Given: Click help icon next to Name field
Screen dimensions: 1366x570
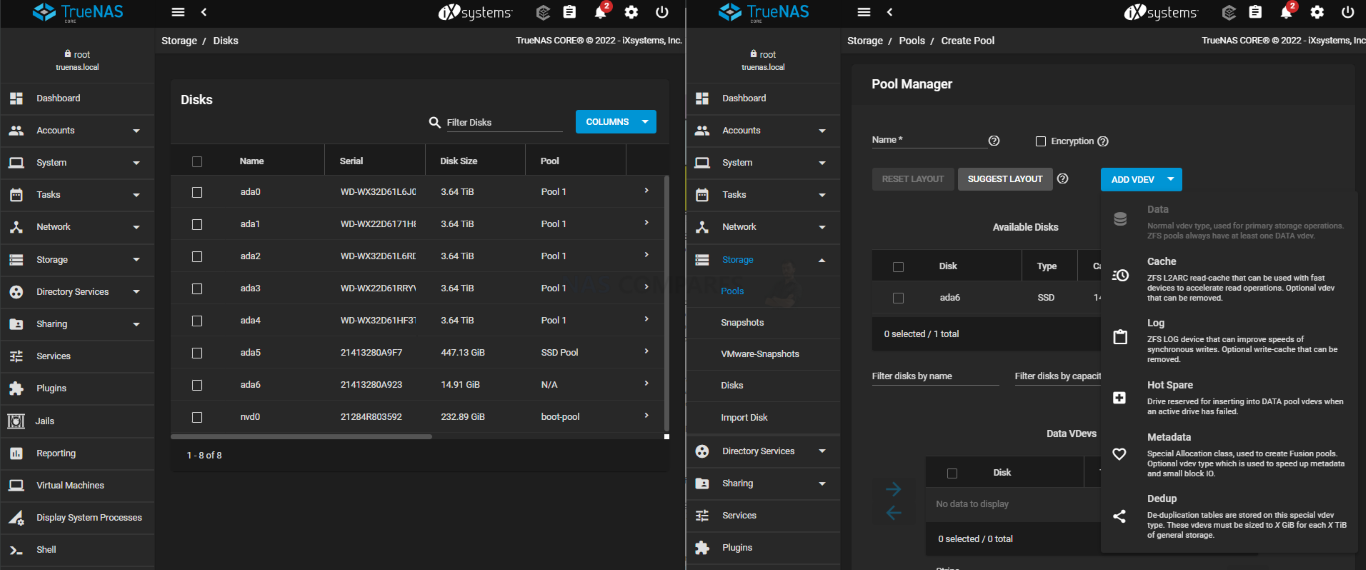Looking at the screenshot, I should tap(994, 141).
